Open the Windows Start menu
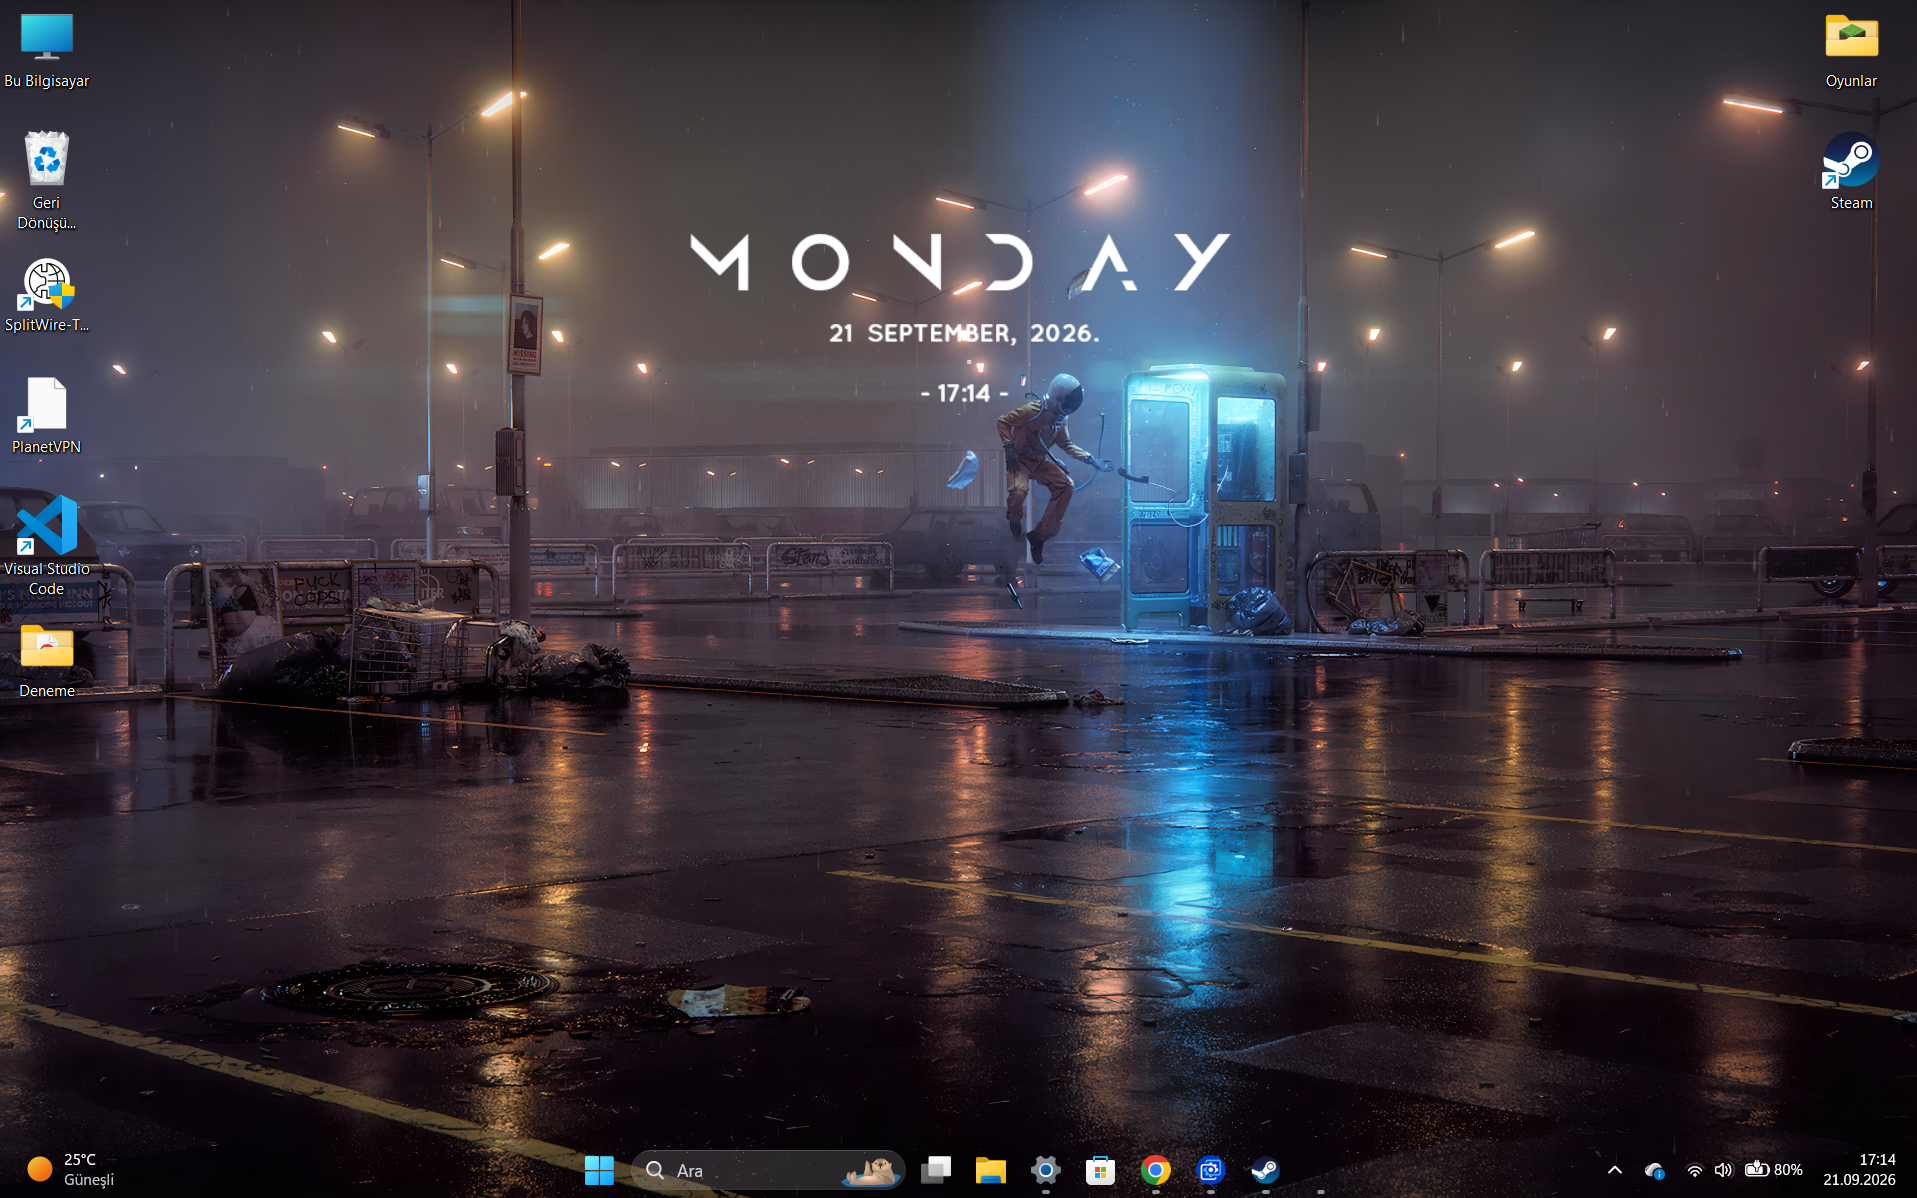The image size is (1917, 1198). point(599,1170)
